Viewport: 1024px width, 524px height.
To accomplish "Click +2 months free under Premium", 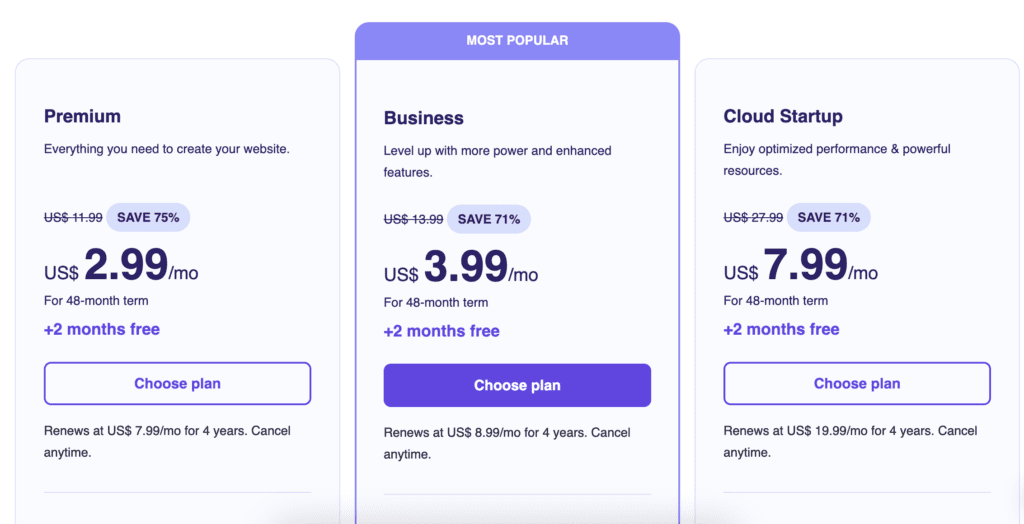I will click(x=102, y=329).
